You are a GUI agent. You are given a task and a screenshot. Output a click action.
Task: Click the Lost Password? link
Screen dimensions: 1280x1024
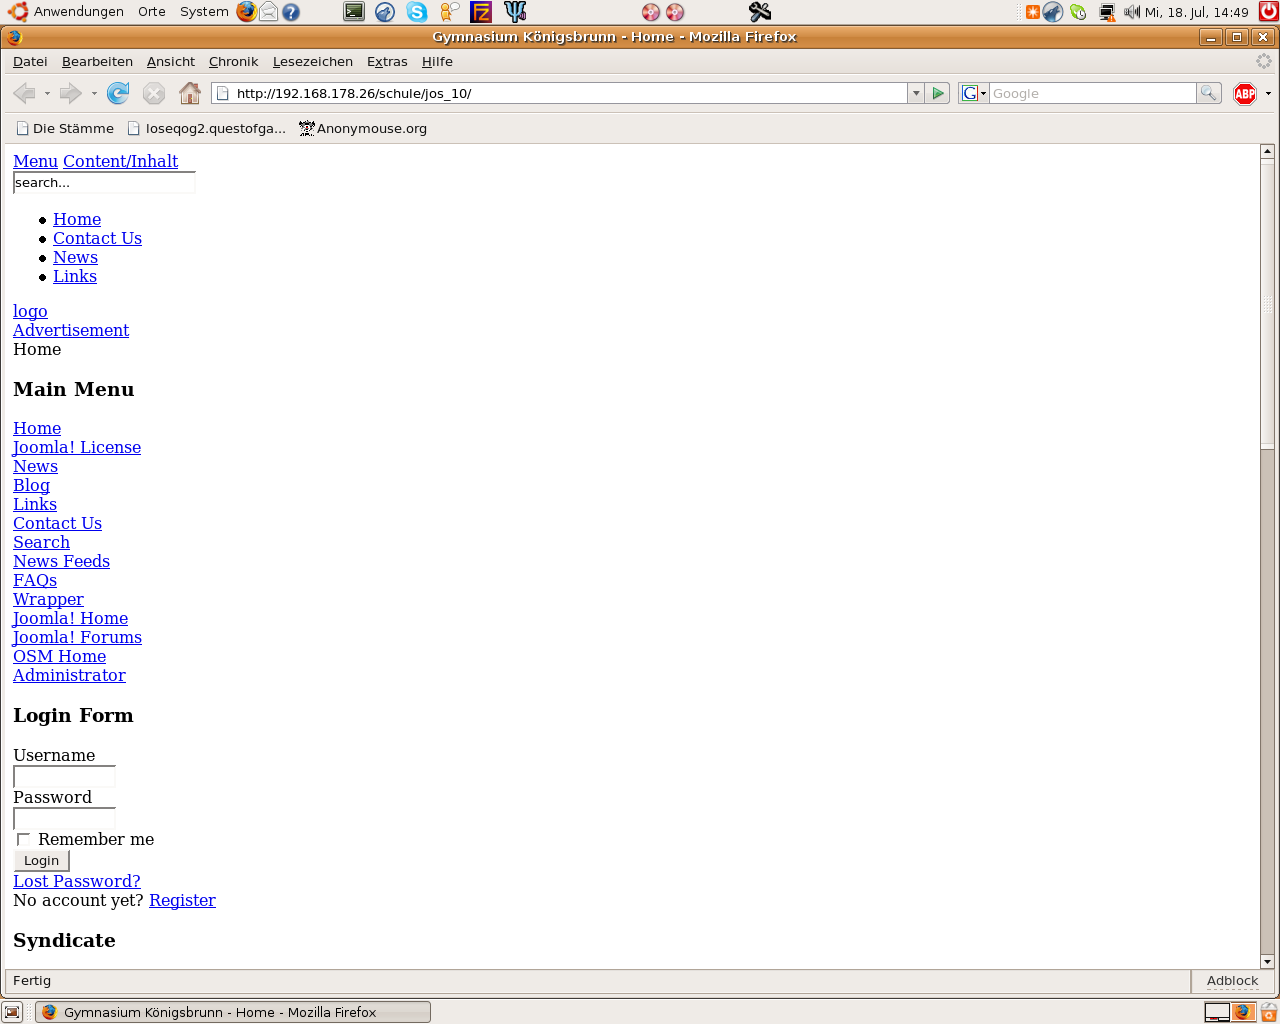77,881
